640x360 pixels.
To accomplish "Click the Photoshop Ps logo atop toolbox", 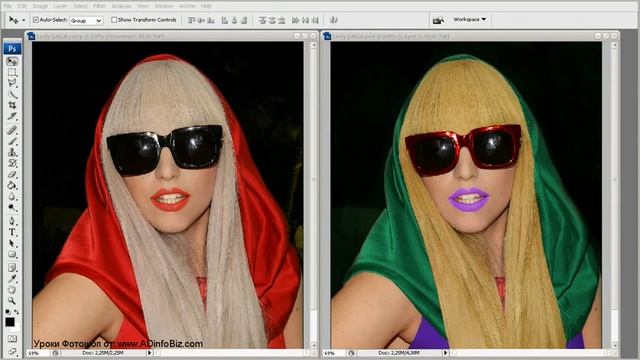I will (x=12, y=49).
